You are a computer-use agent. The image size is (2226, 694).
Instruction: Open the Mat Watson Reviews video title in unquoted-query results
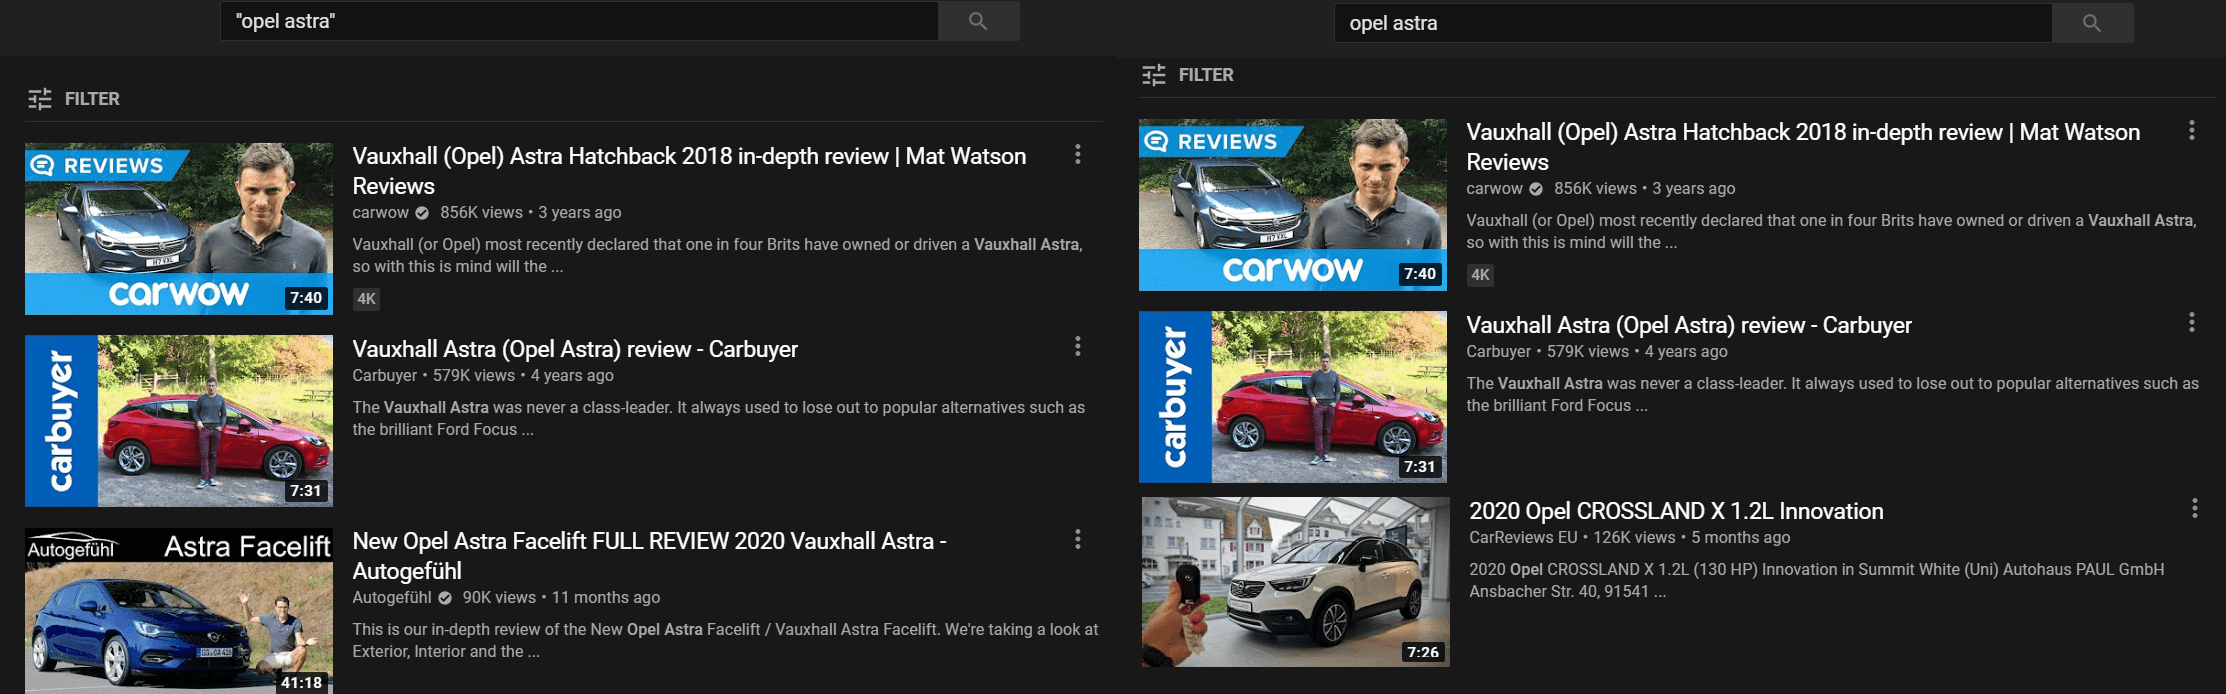pos(1803,147)
